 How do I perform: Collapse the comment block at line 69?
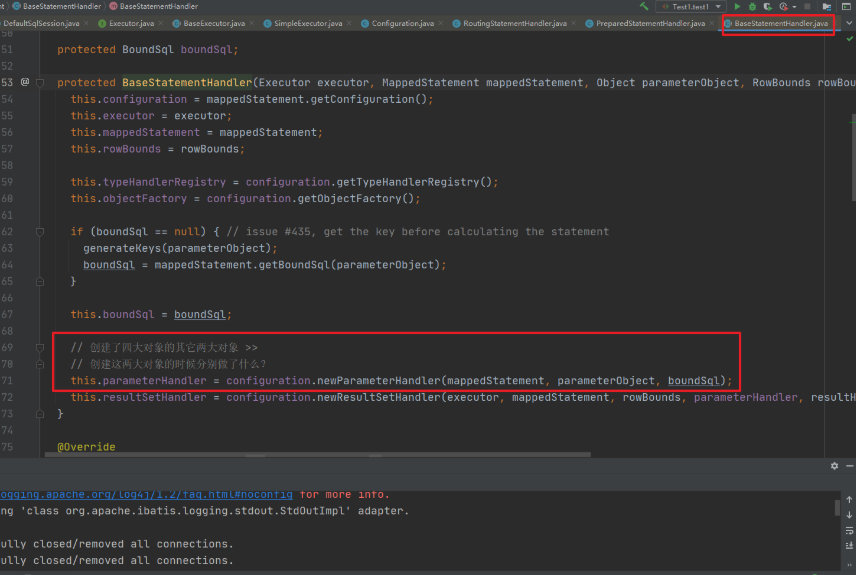(x=40, y=348)
